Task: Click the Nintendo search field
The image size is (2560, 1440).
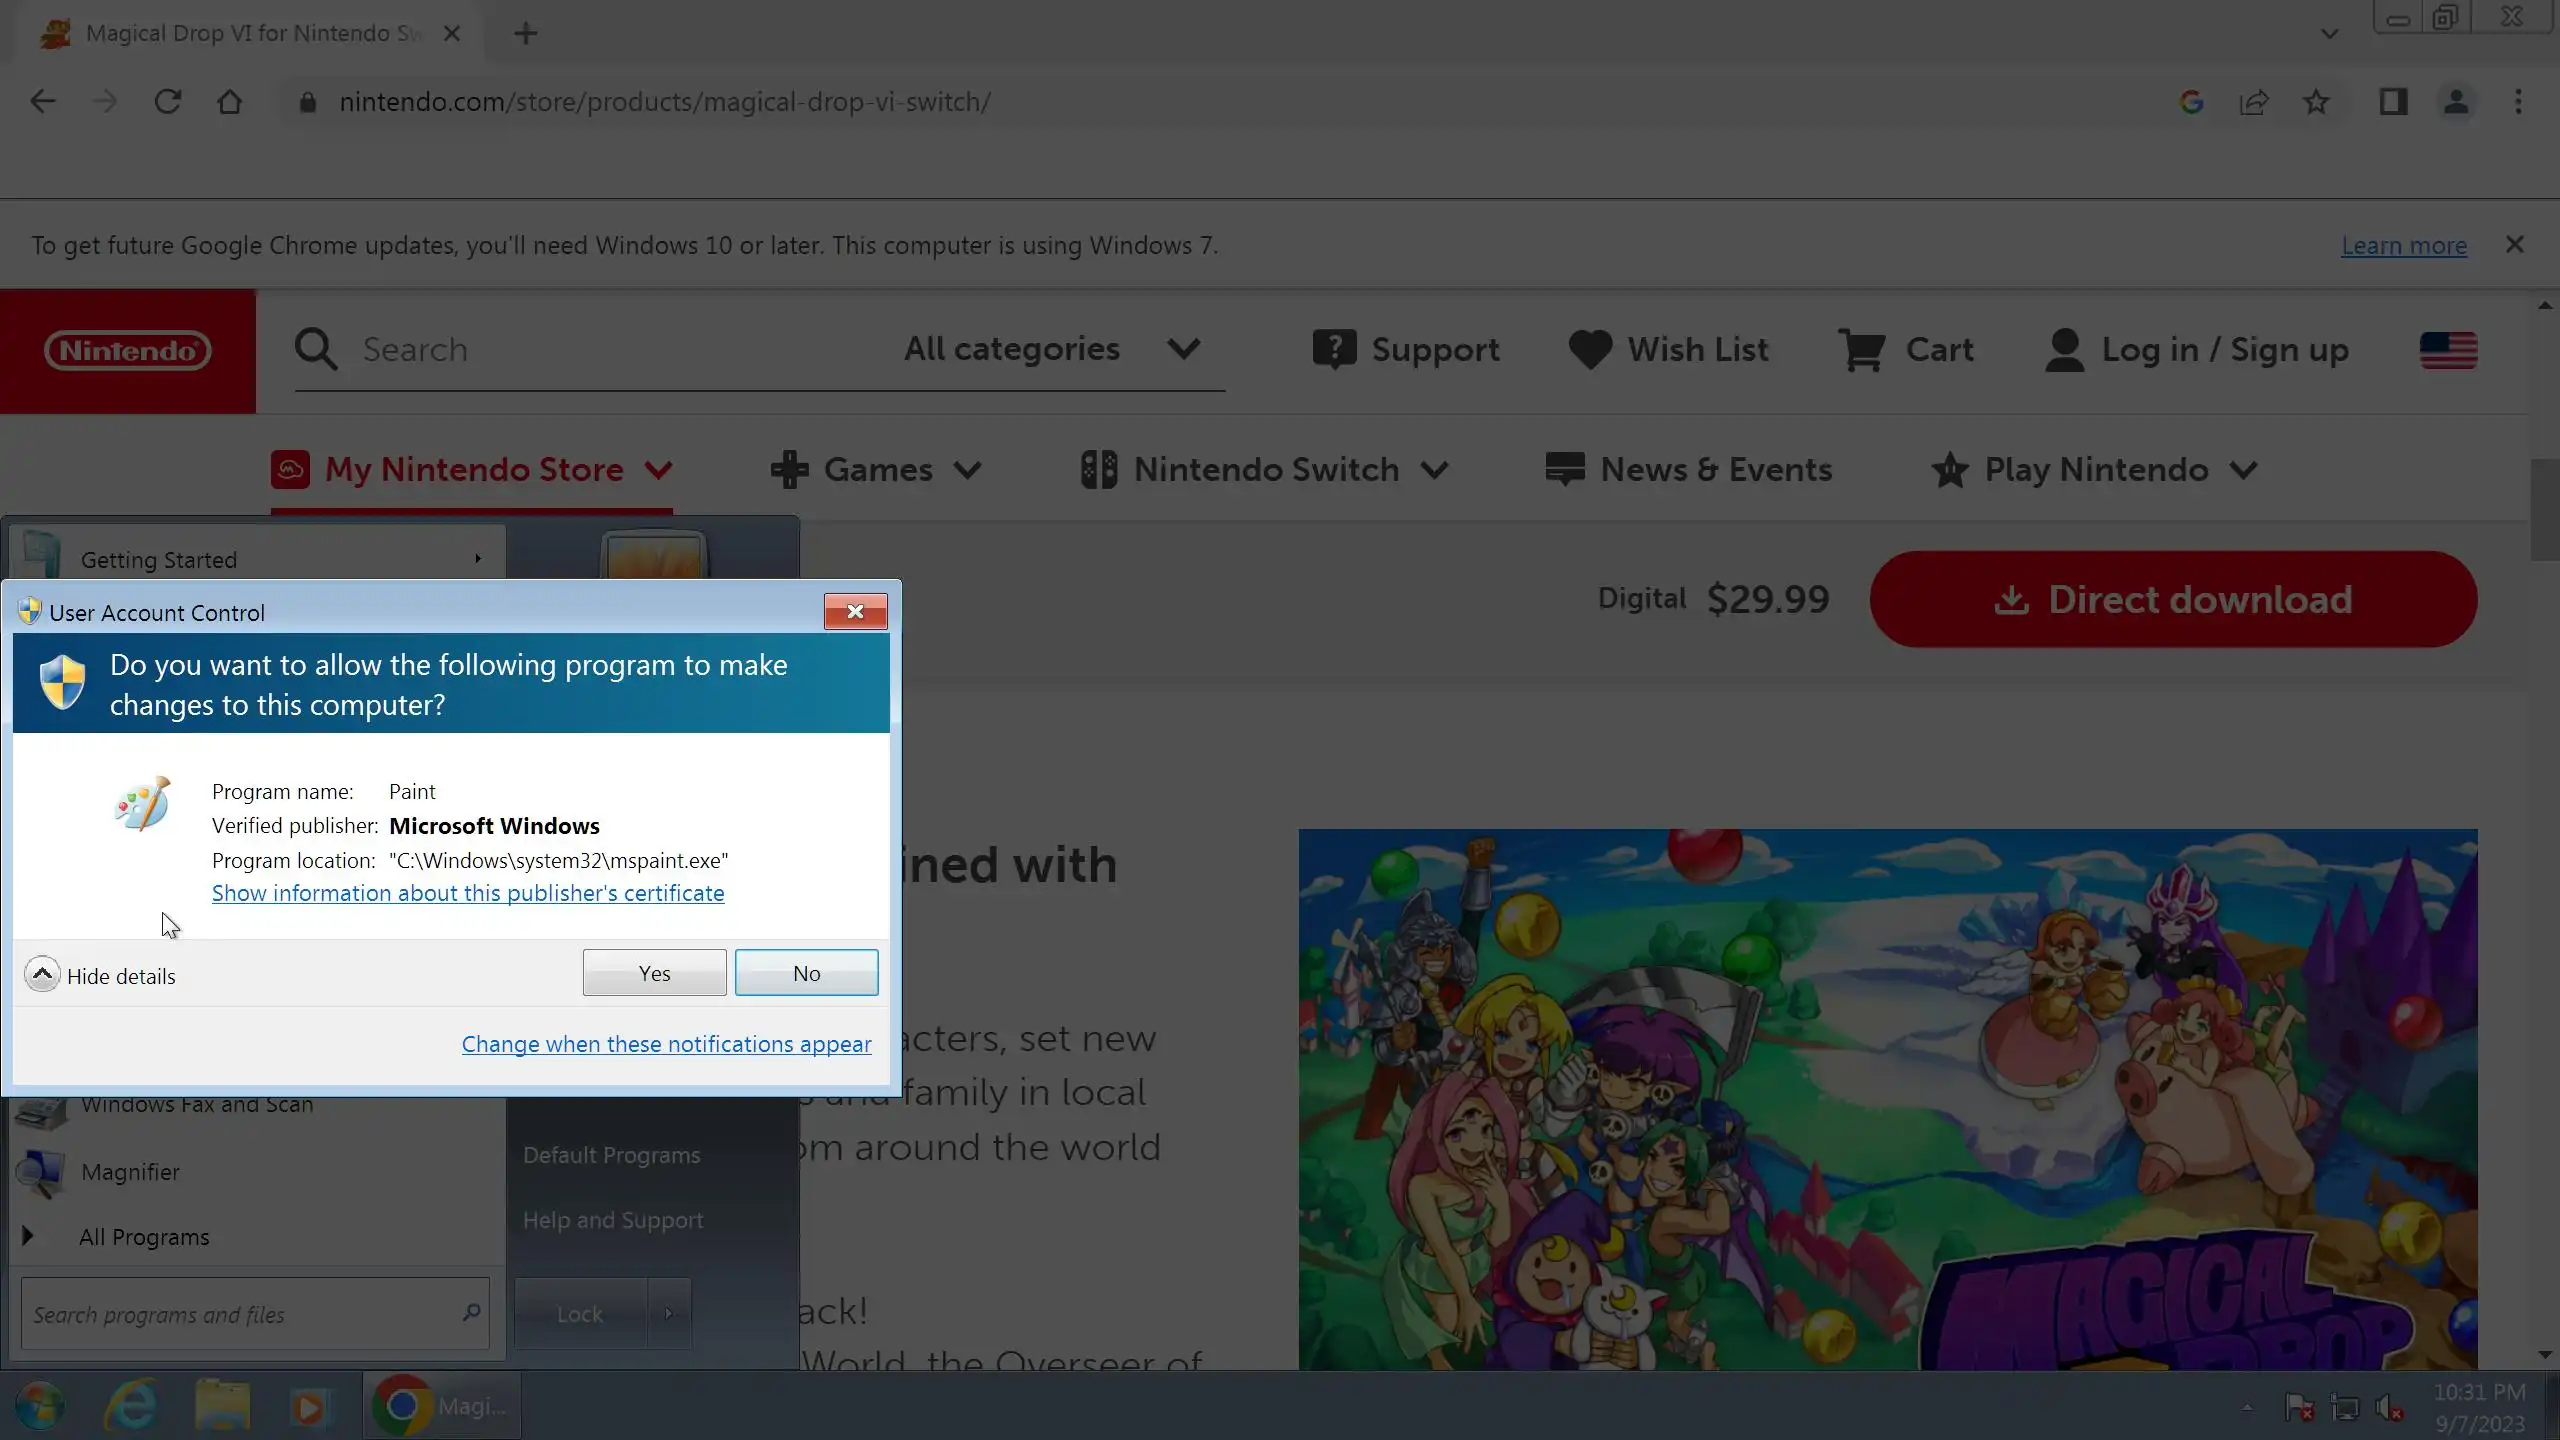Action: (600, 350)
